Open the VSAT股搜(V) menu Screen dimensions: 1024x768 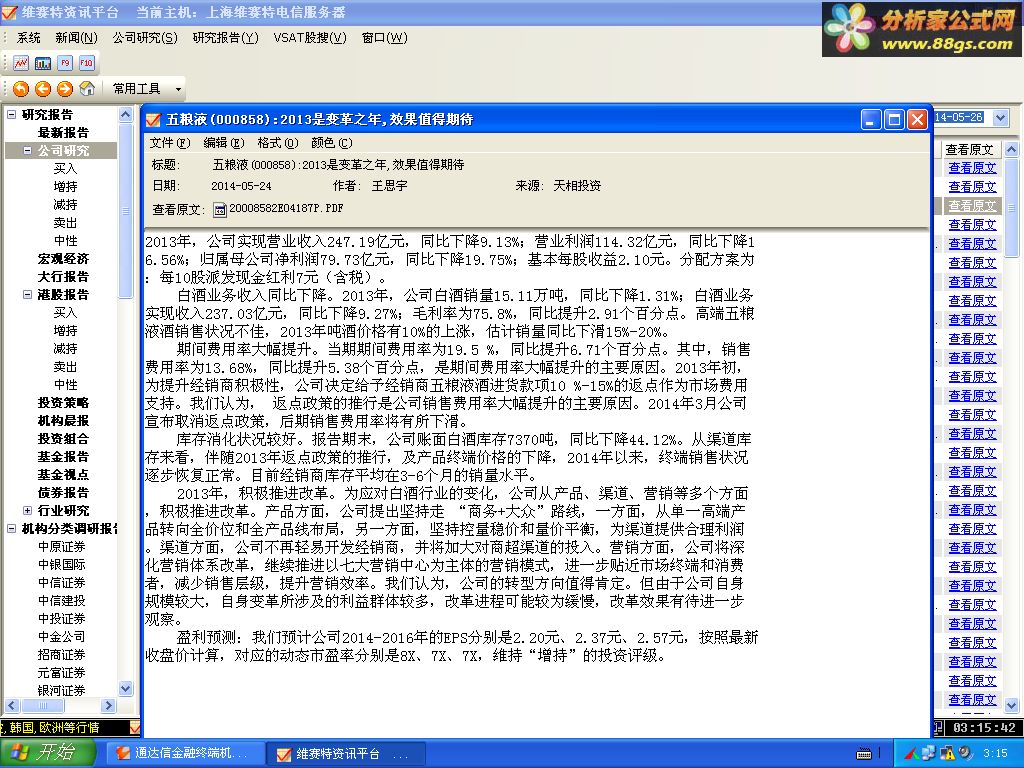coord(310,38)
